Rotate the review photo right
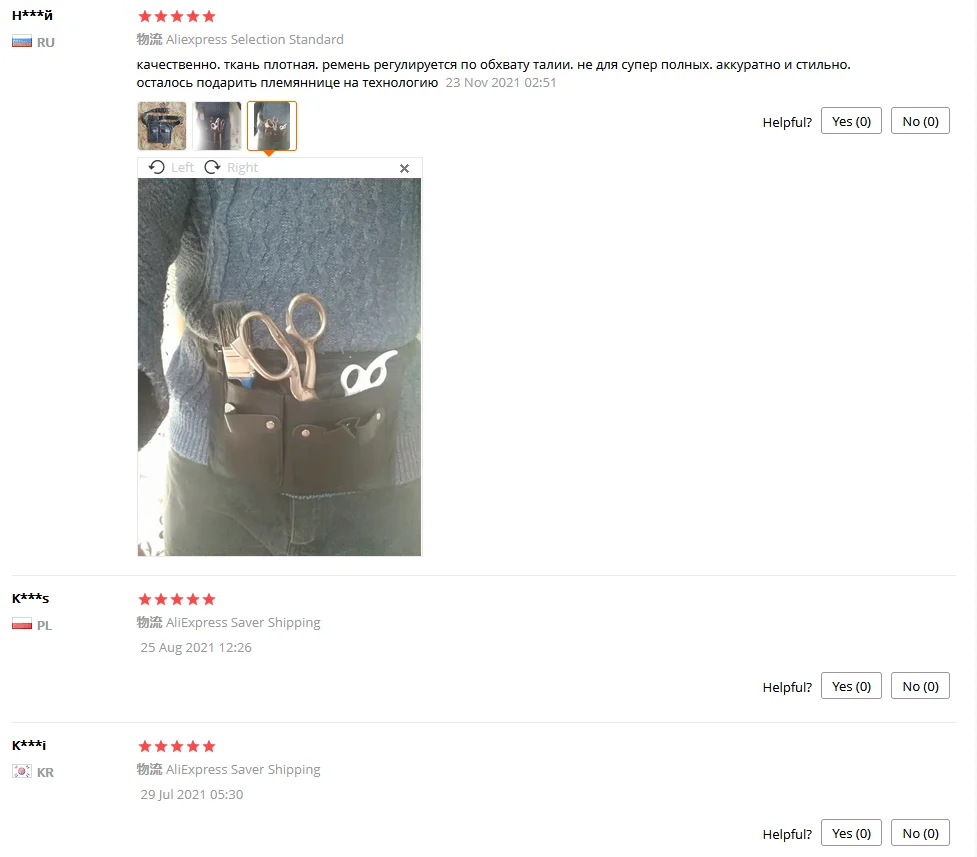This screenshot has height=857, width=977. point(231,167)
